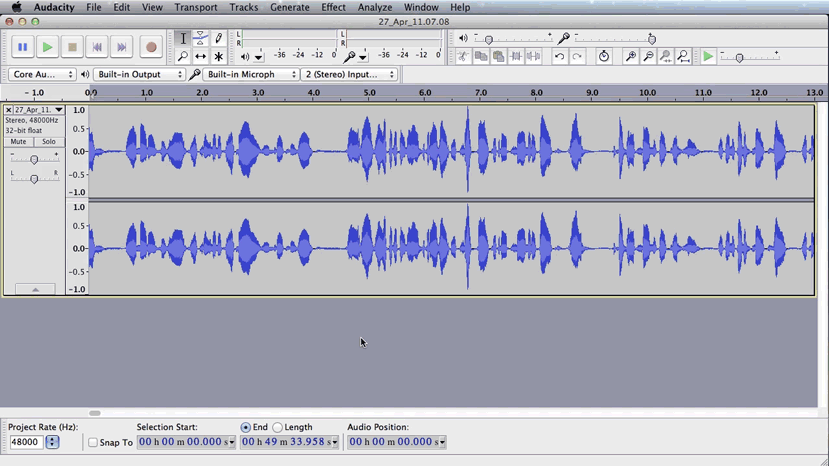Activate the Multi-Tool asterisk icon
This screenshot has height=466, width=829.
click(218, 57)
